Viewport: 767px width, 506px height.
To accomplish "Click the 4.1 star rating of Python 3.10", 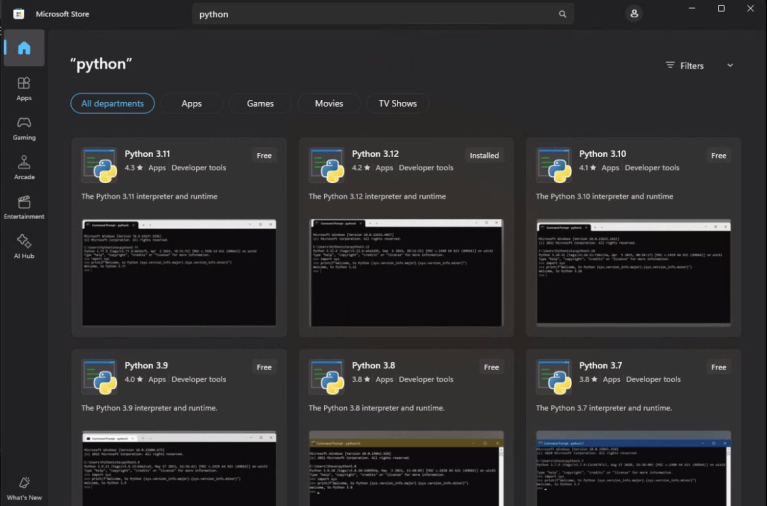I will pos(588,167).
